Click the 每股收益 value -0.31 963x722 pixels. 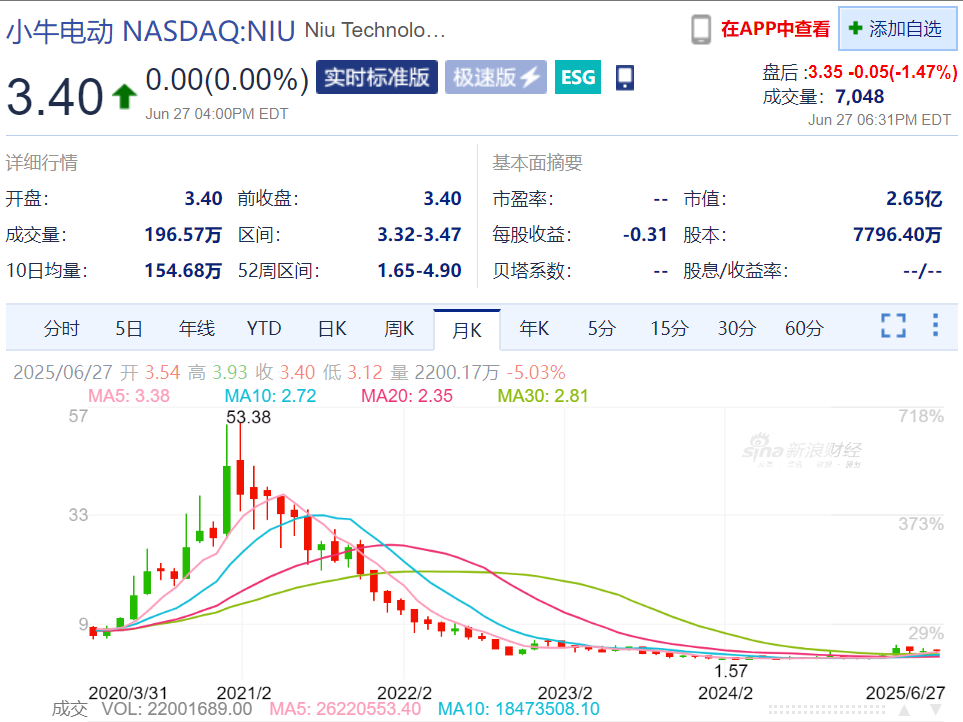click(644, 235)
